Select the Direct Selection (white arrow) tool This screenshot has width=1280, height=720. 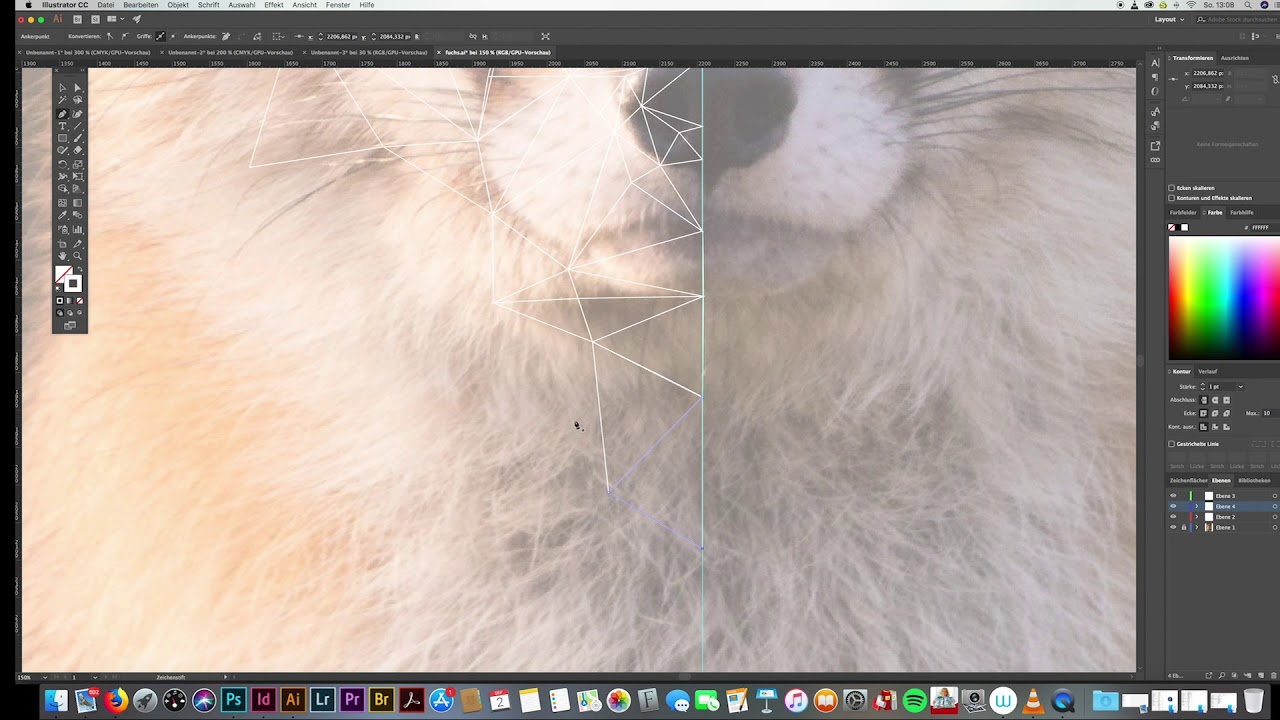click(x=77, y=88)
